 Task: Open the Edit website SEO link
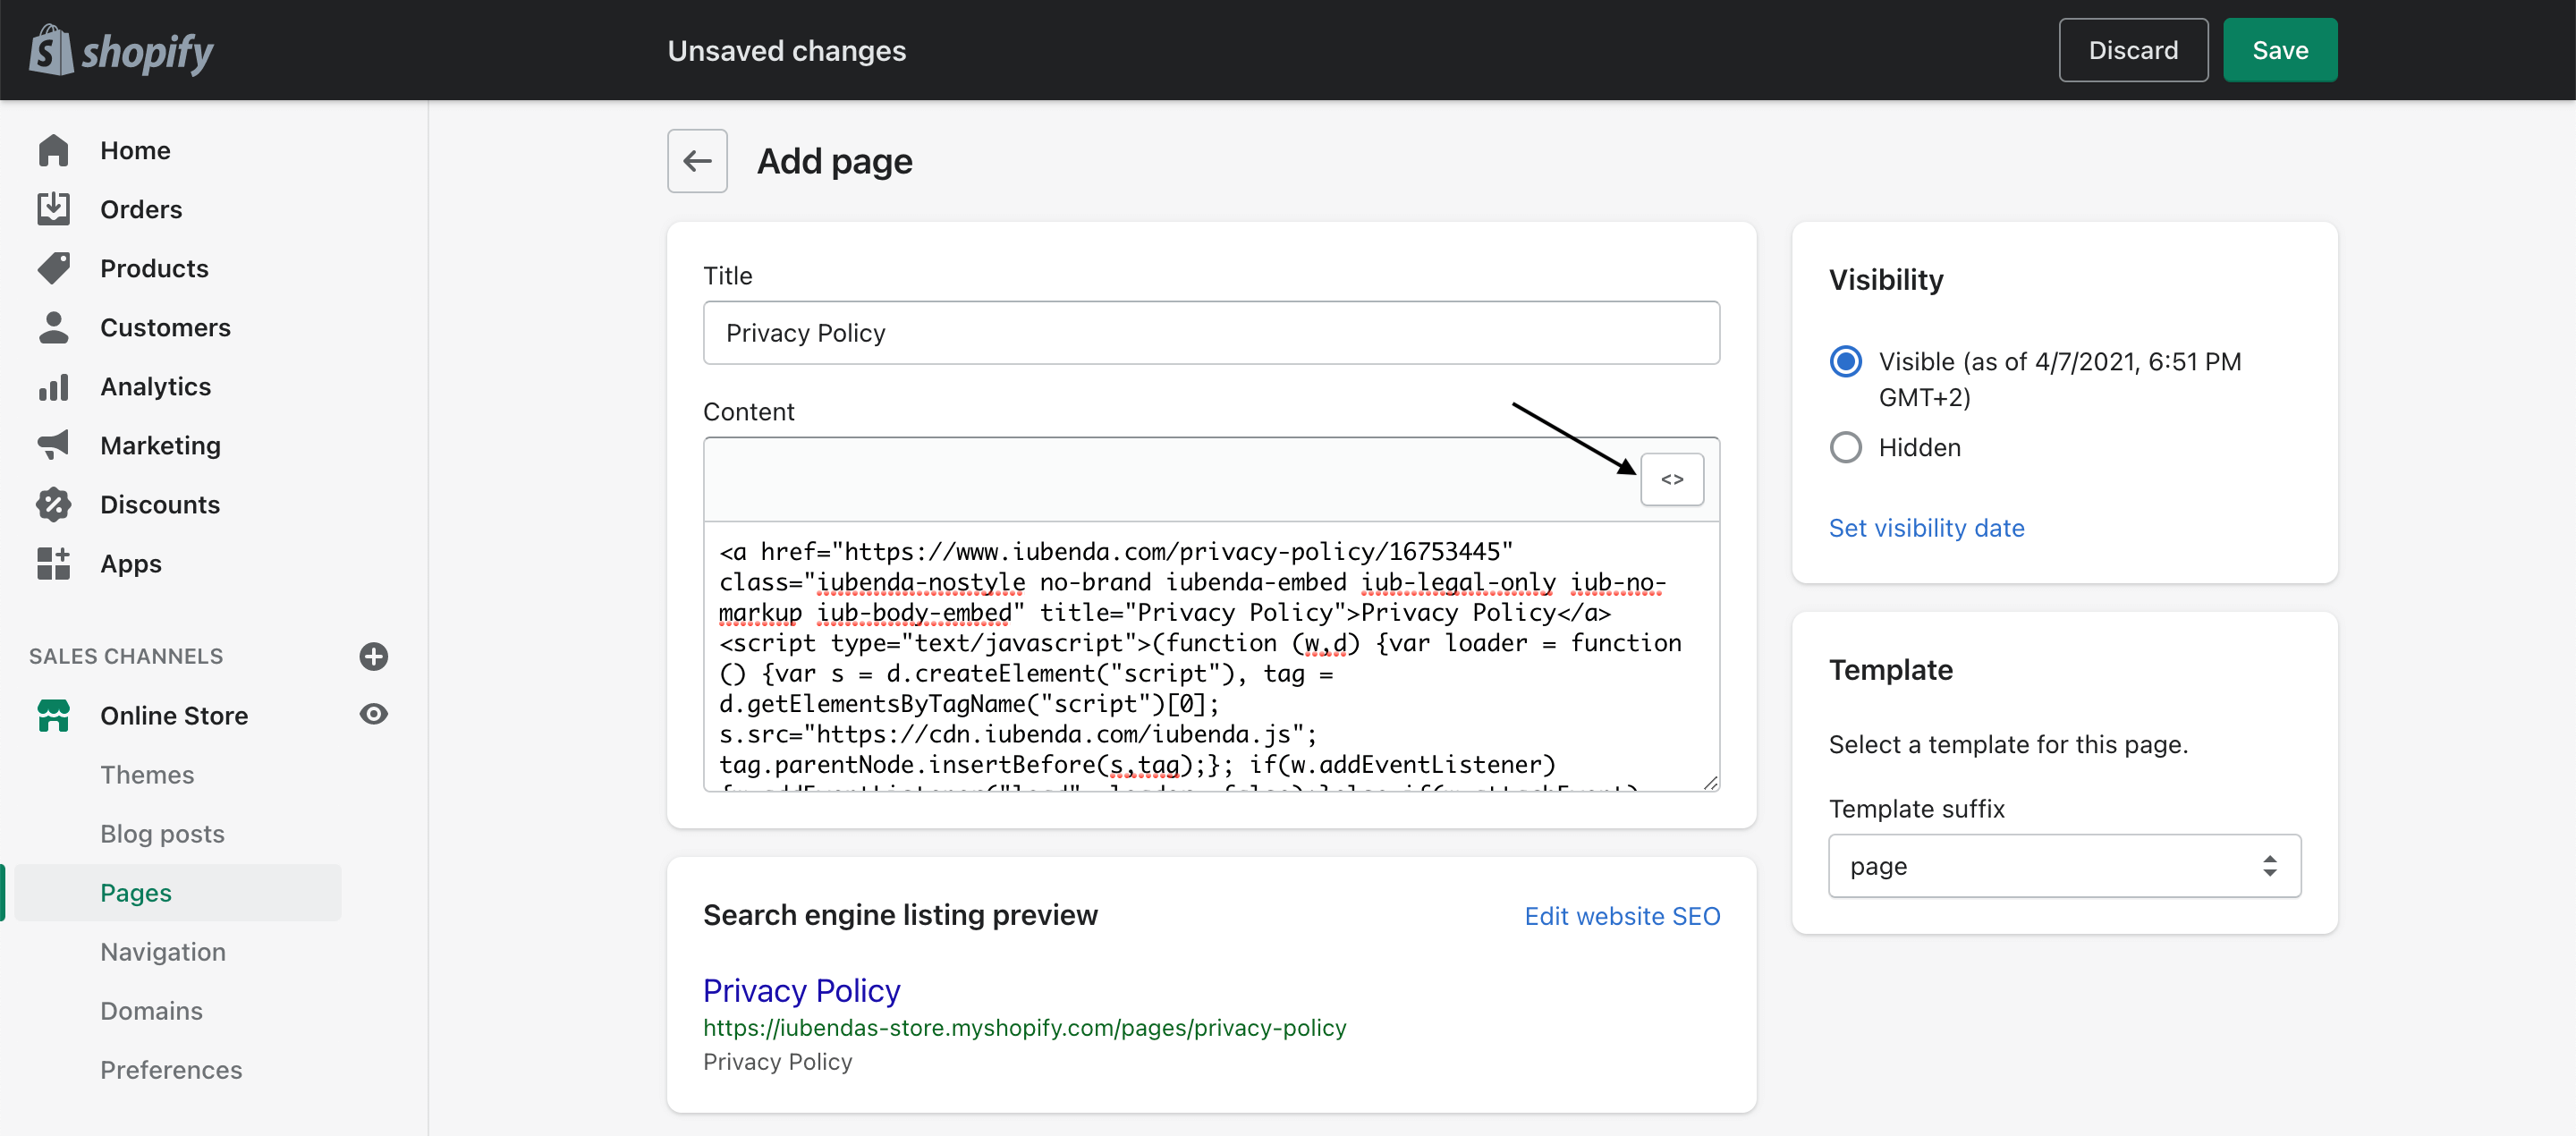(x=1622, y=914)
